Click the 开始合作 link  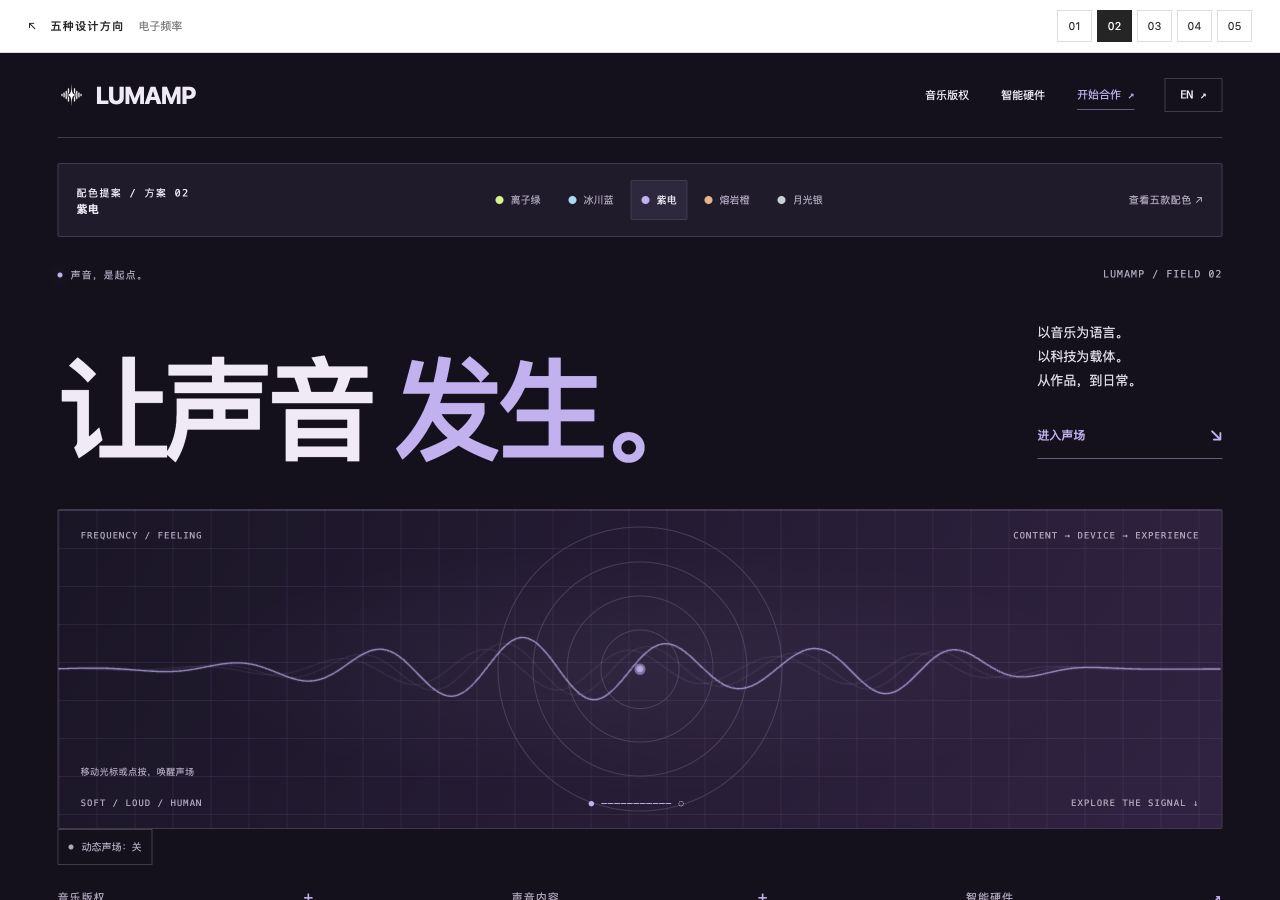tap(1105, 95)
